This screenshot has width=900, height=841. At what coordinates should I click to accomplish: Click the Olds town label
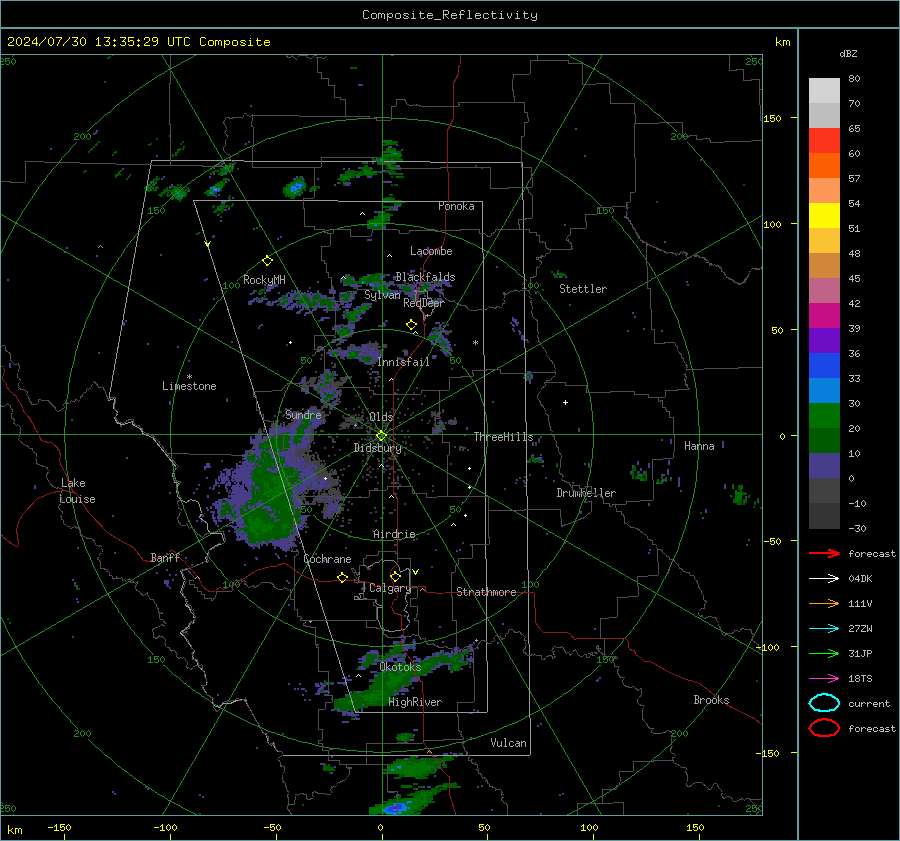coord(381,417)
